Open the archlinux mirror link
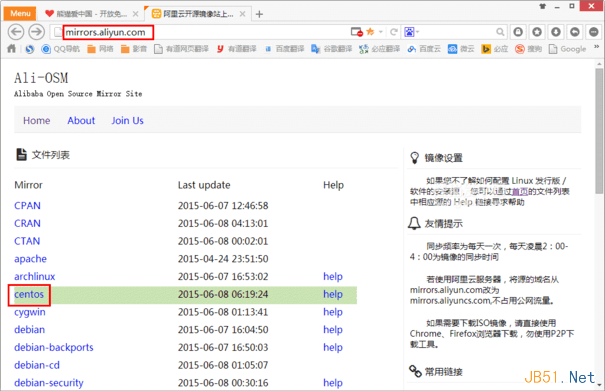Image resolution: width=605 pixels, height=391 pixels. 35,276
